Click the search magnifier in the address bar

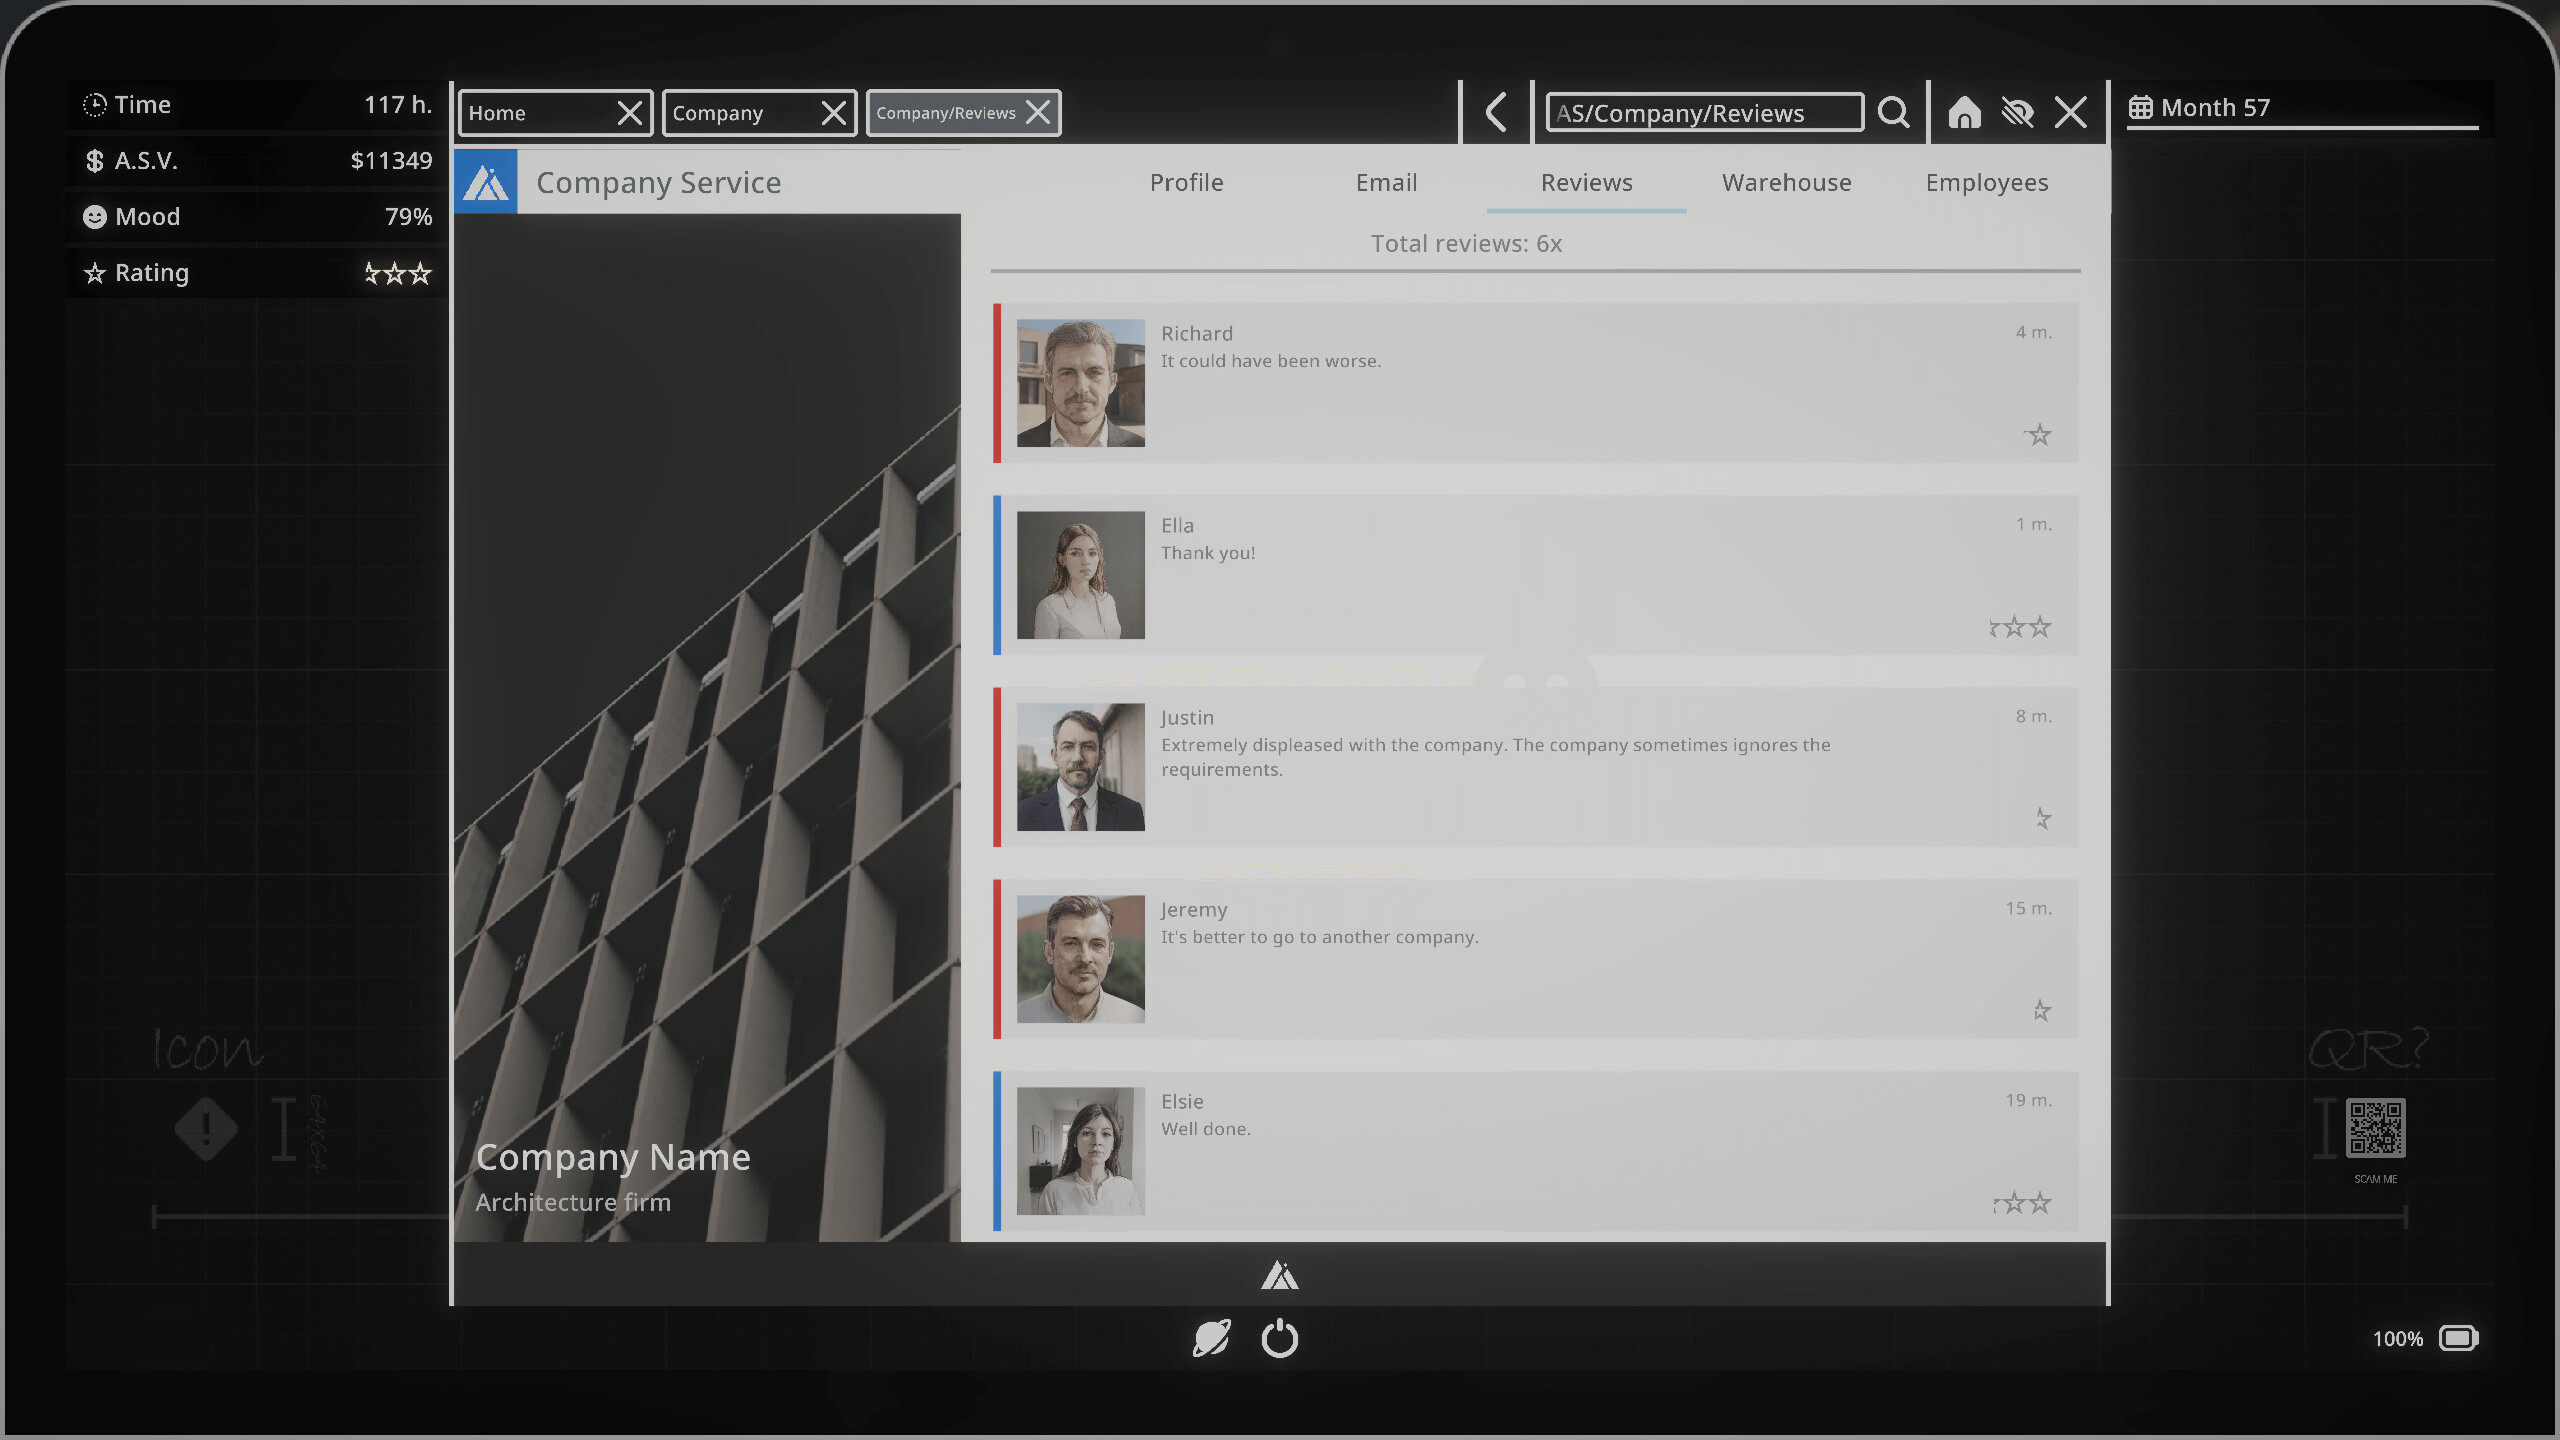[1893, 112]
